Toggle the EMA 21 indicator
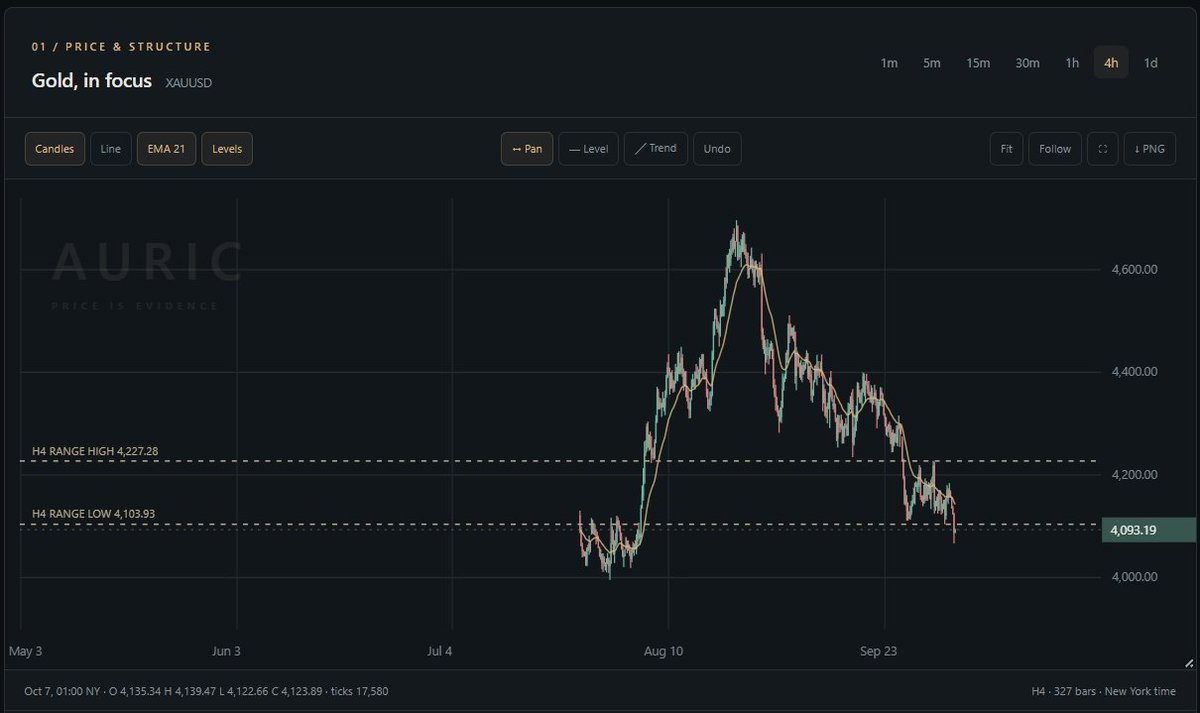The image size is (1200, 713). pos(166,149)
